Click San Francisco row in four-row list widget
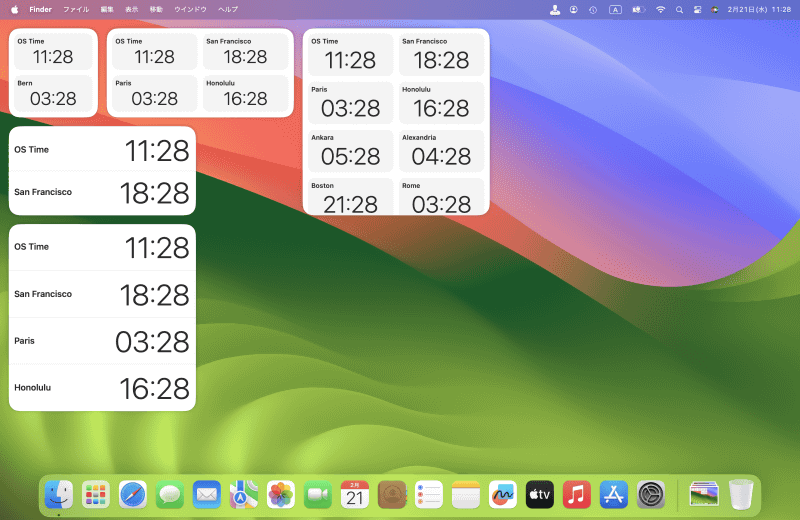The height and width of the screenshot is (520, 800). [102, 294]
